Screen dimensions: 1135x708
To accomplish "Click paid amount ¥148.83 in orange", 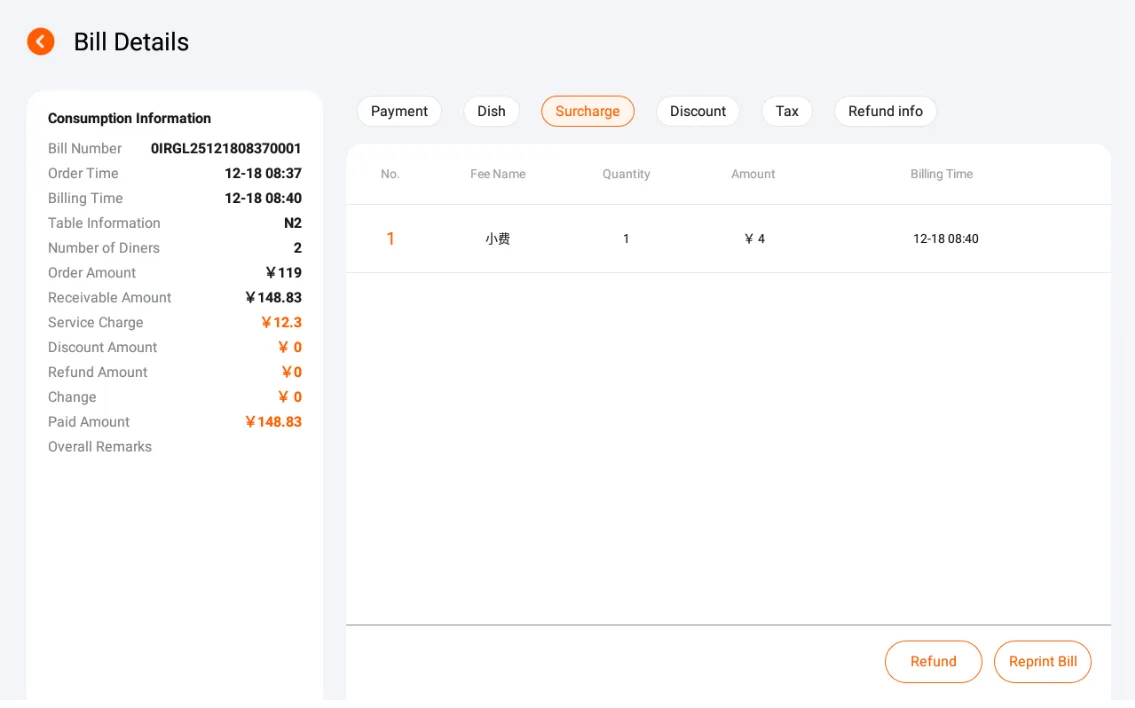I will point(274,422).
